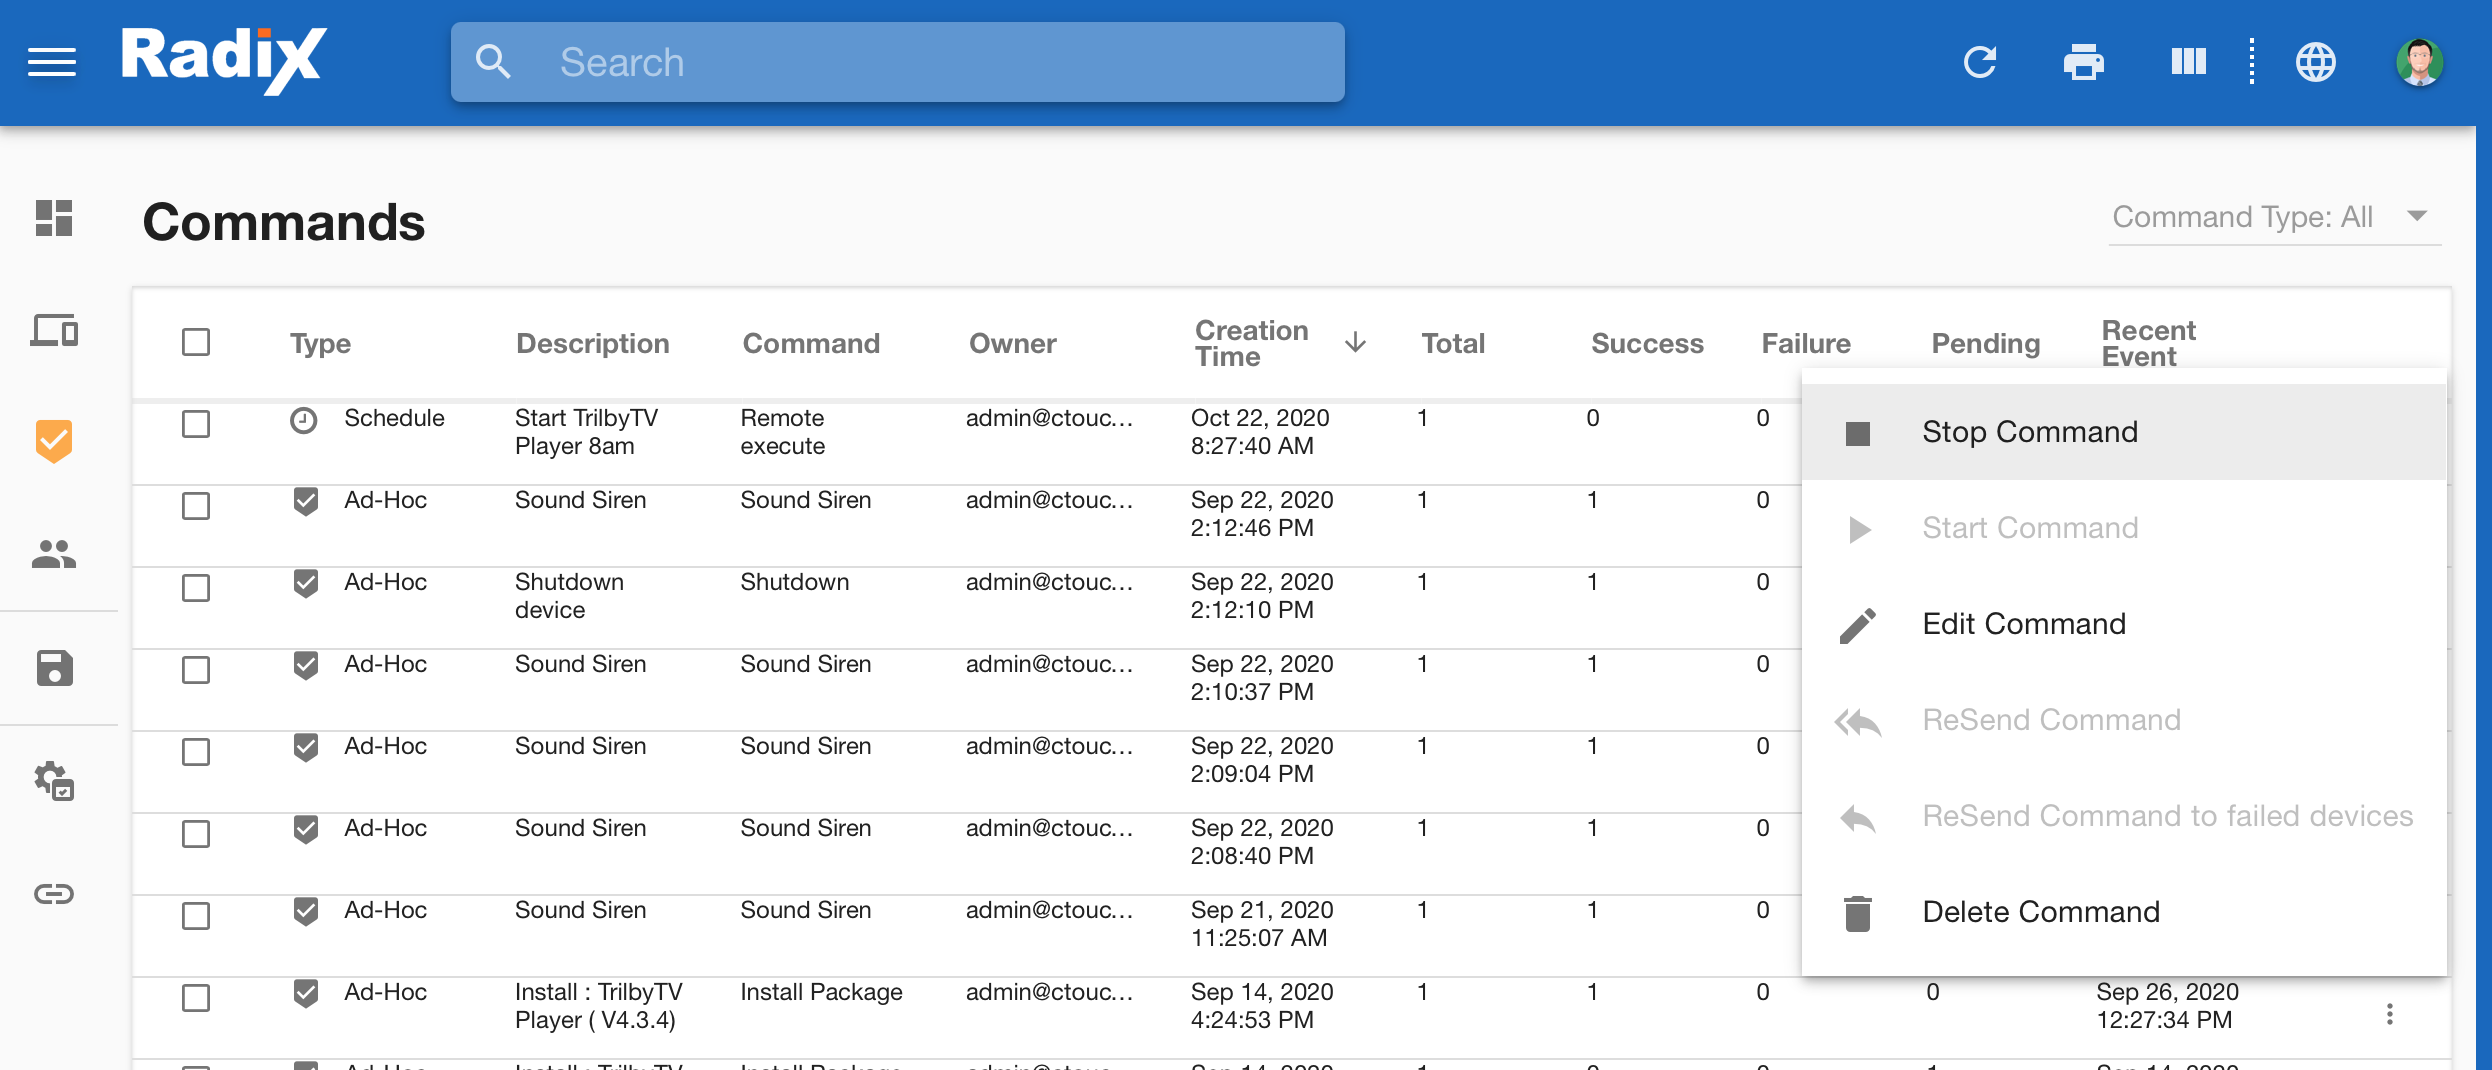This screenshot has width=2492, height=1070.
Task: Toggle the Creation Time sort arrow
Action: pyautogui.click(x=1355, y=343)
